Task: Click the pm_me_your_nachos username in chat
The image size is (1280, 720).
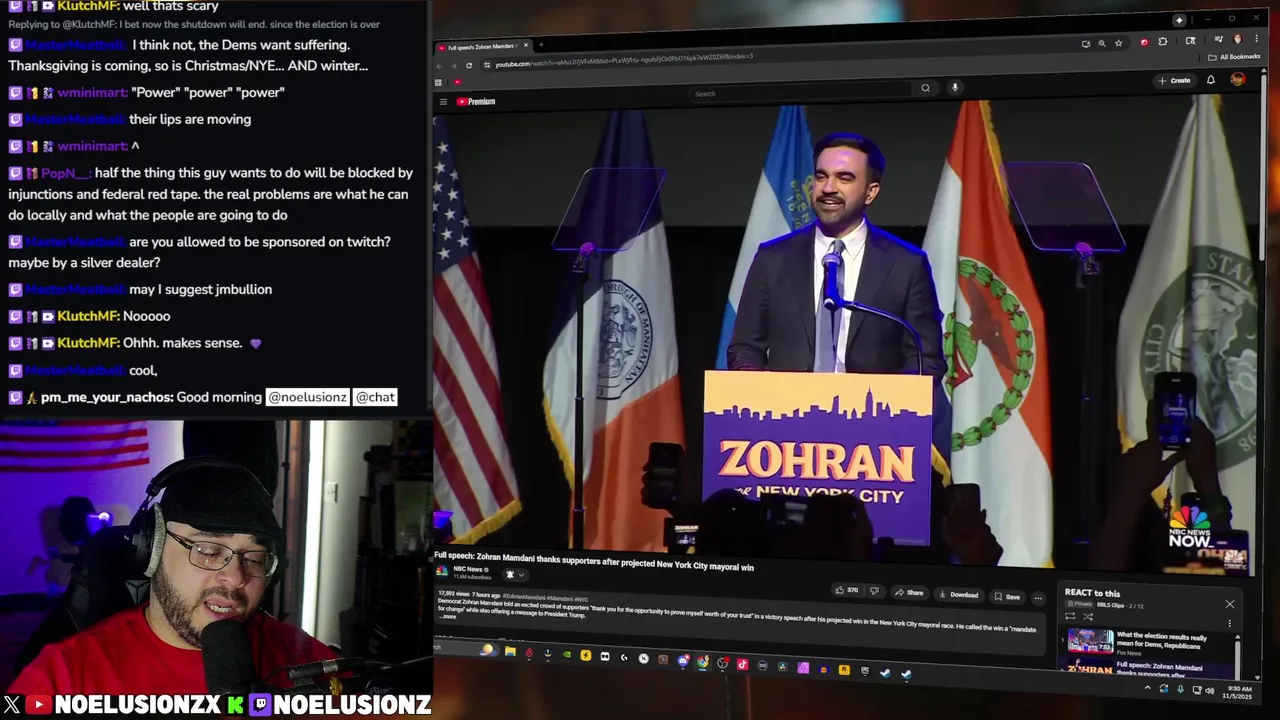Action: pos(106,397)
